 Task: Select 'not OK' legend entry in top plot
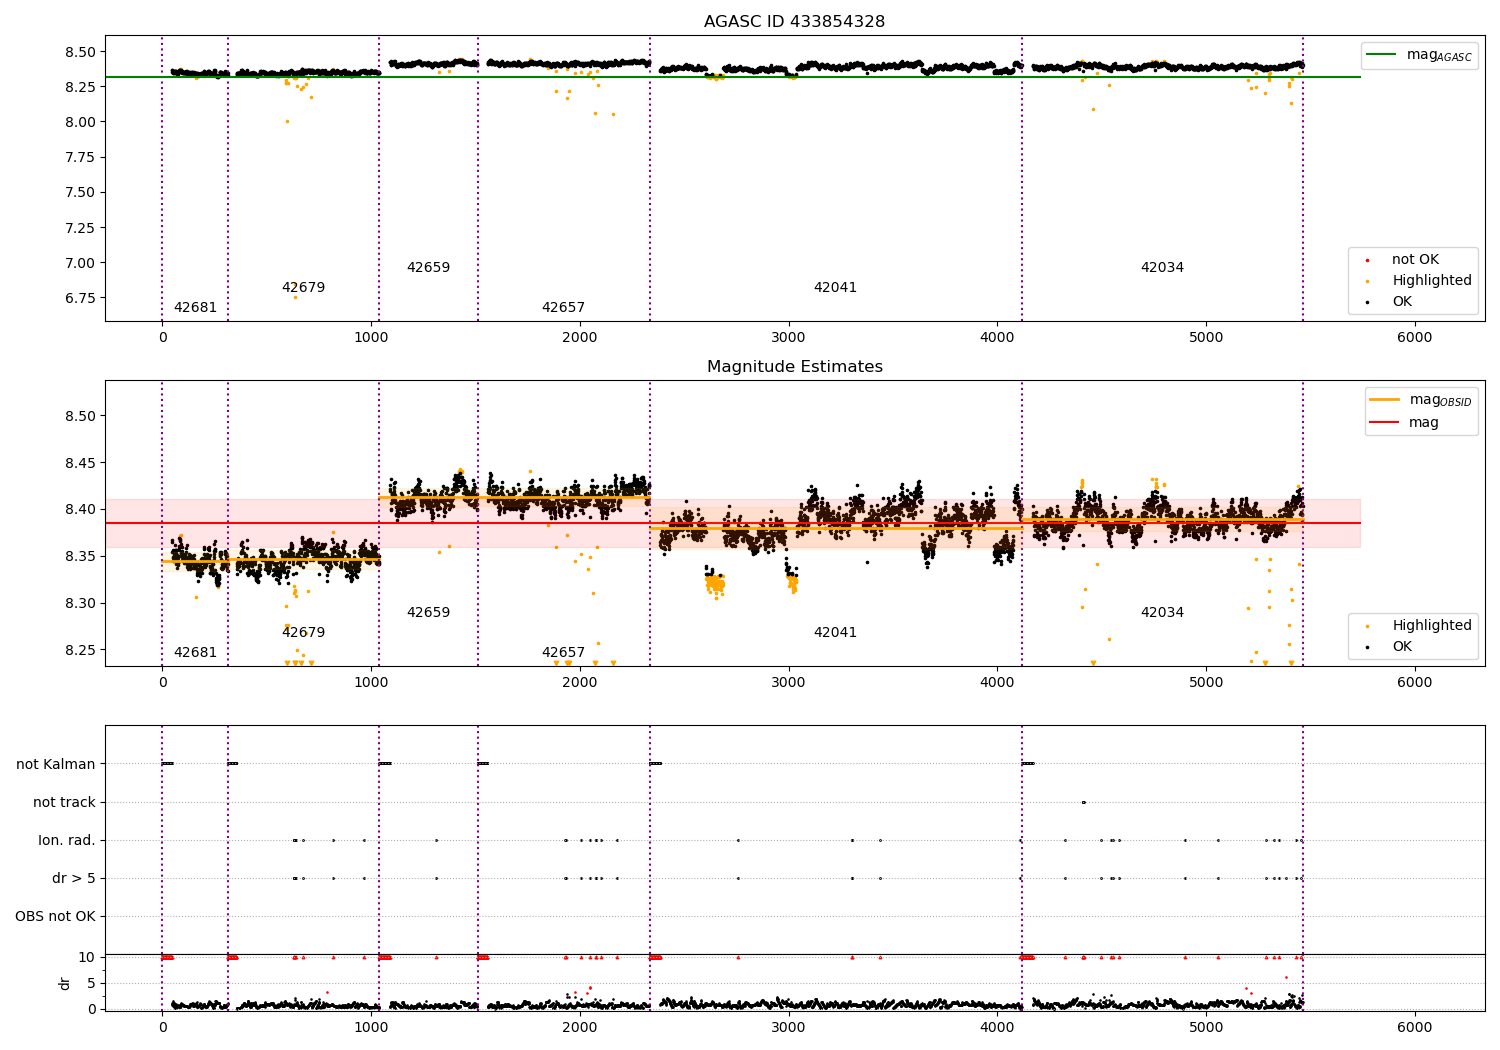1415,260
